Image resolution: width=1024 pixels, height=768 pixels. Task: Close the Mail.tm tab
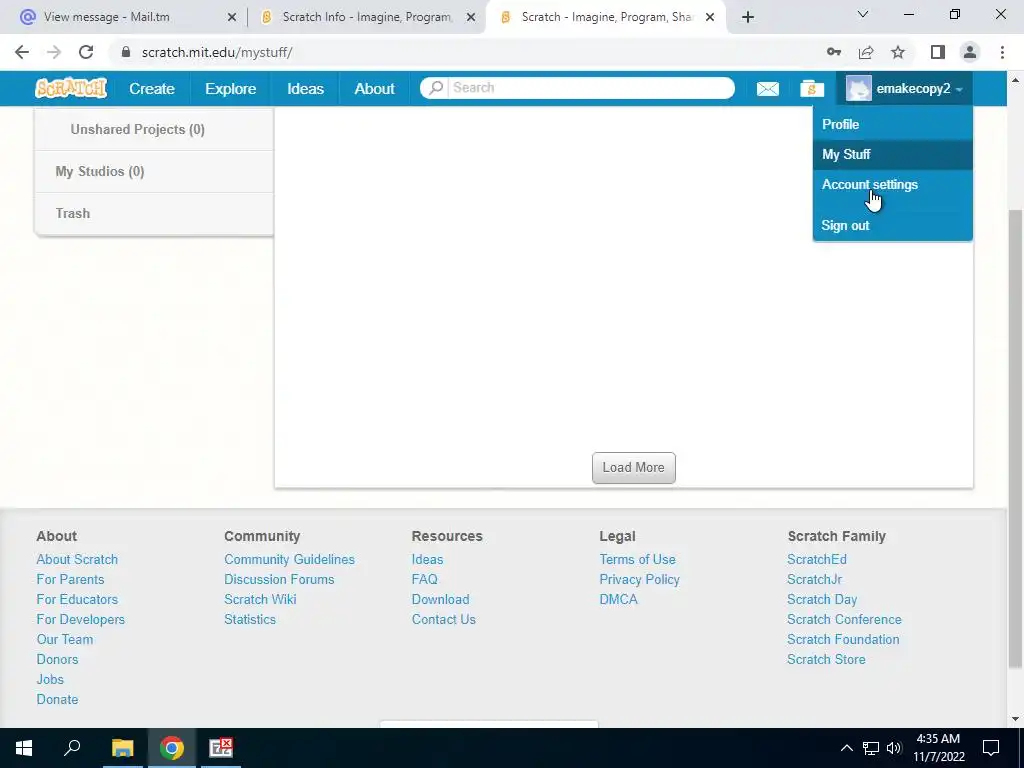click(232, 18)
